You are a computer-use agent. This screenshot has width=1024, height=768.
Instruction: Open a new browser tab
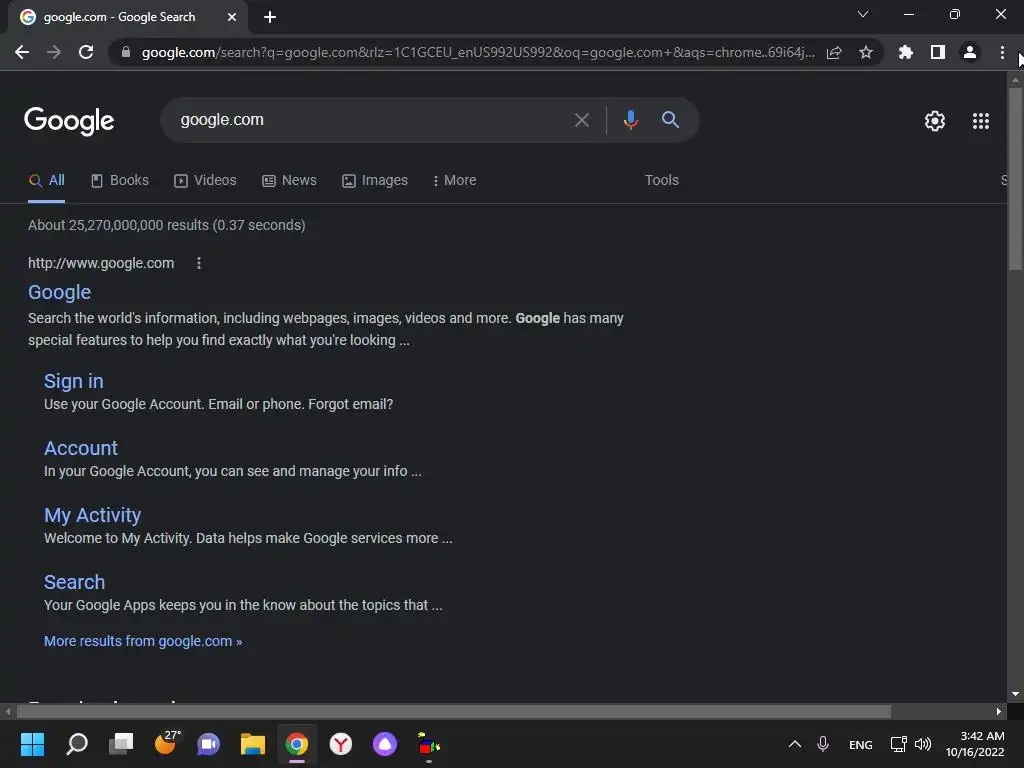270,17
